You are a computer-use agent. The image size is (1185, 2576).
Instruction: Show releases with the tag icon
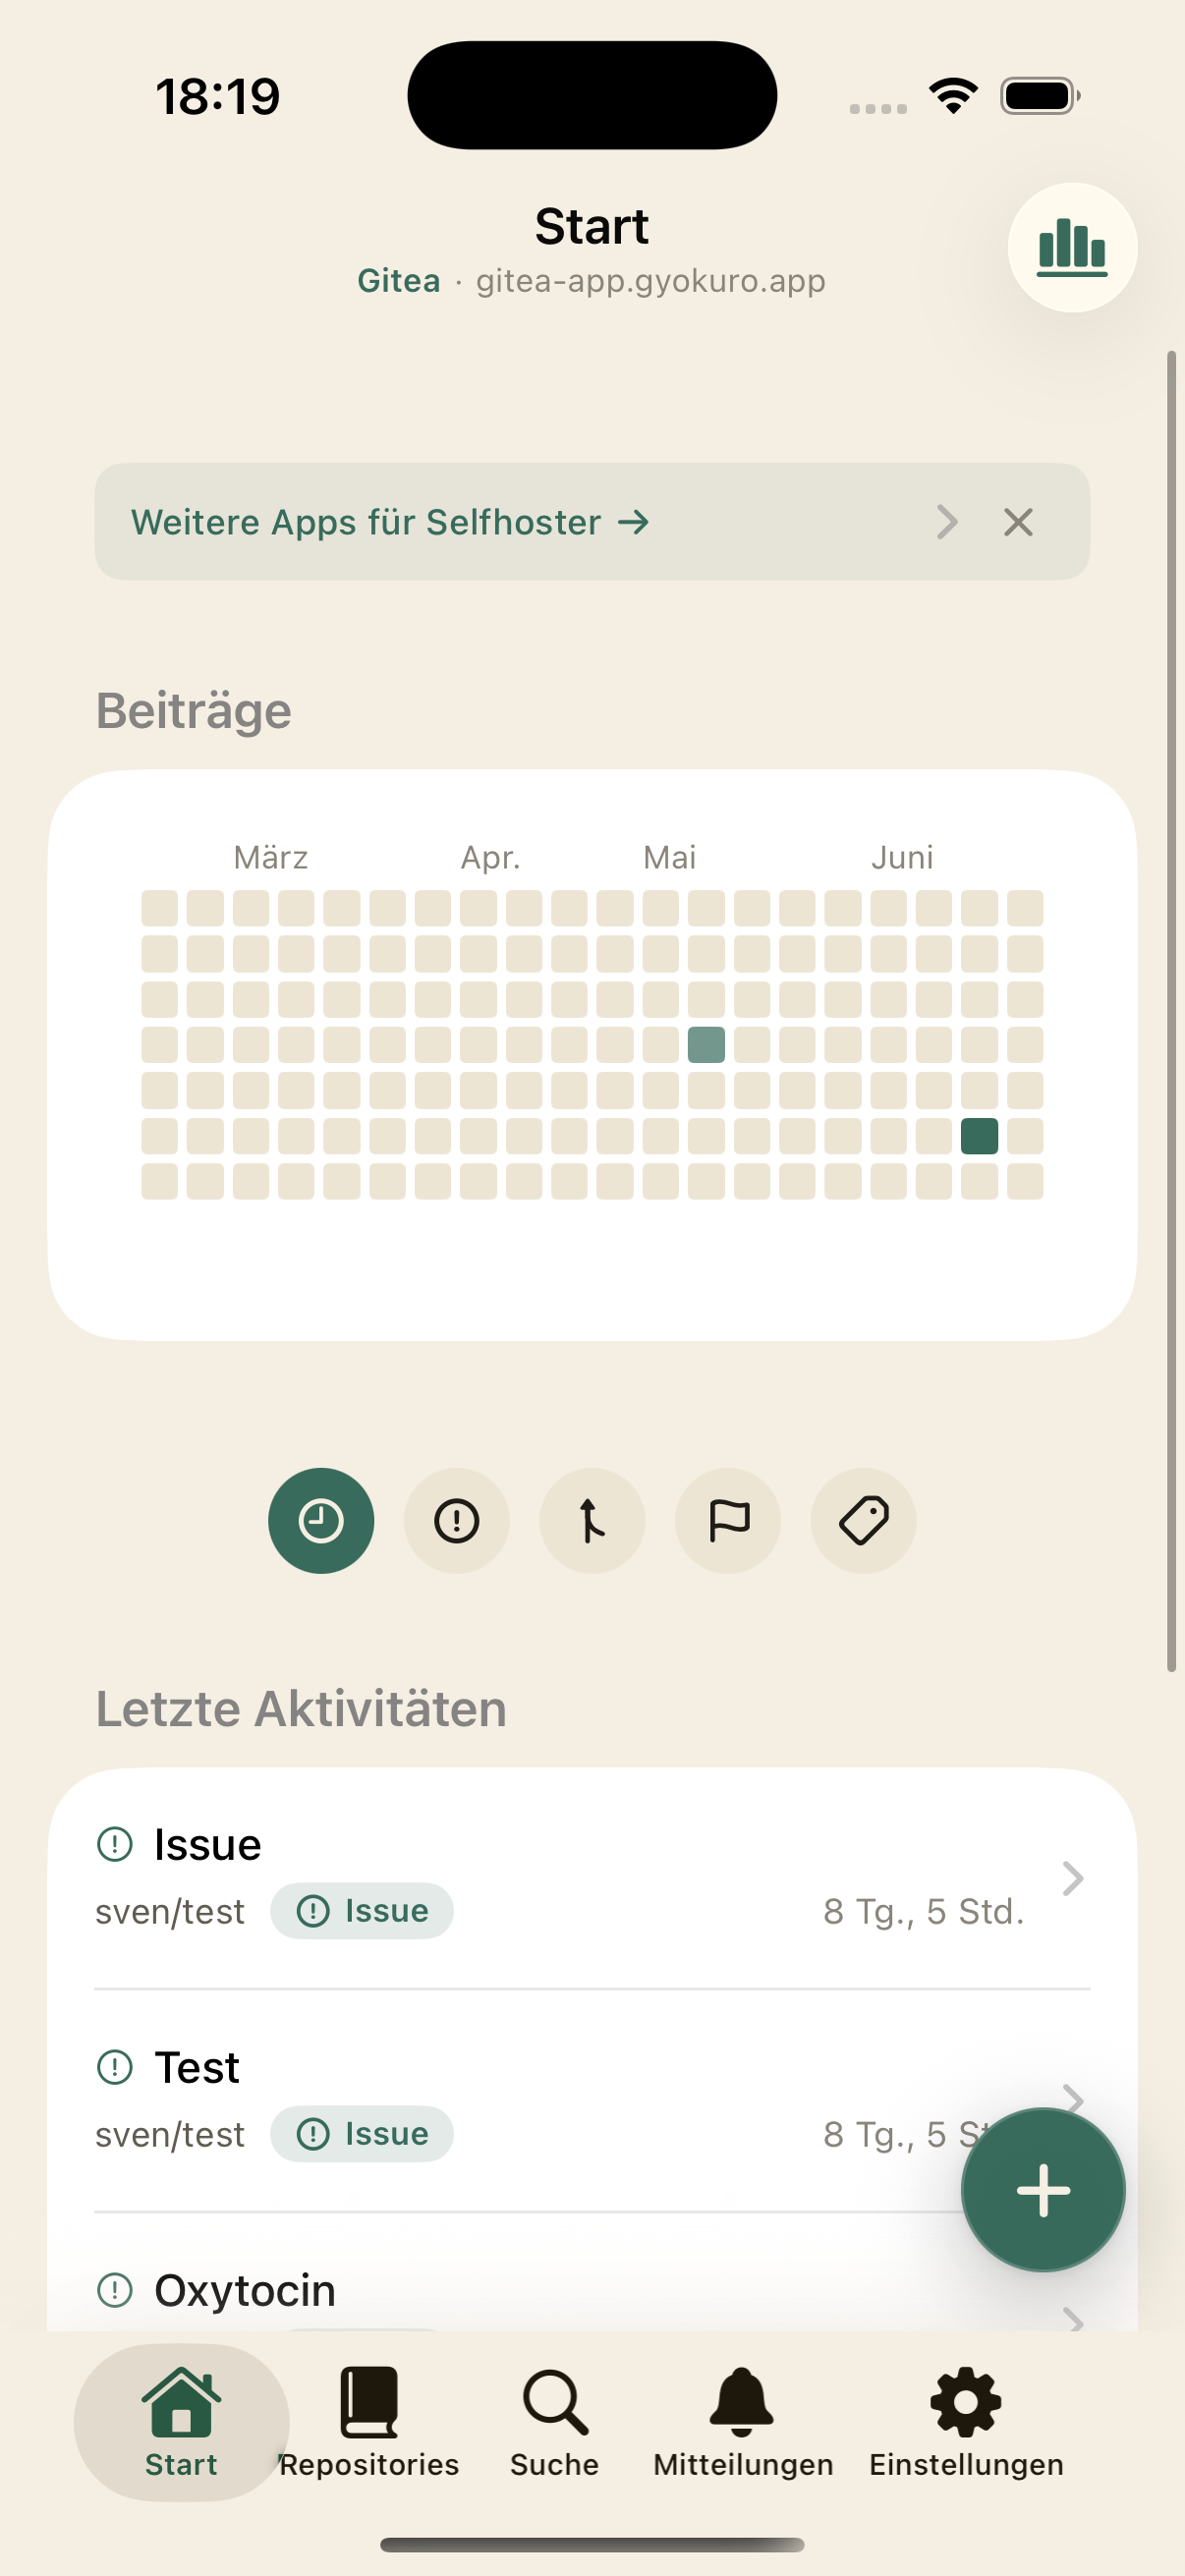click(x=863, y=1520)
